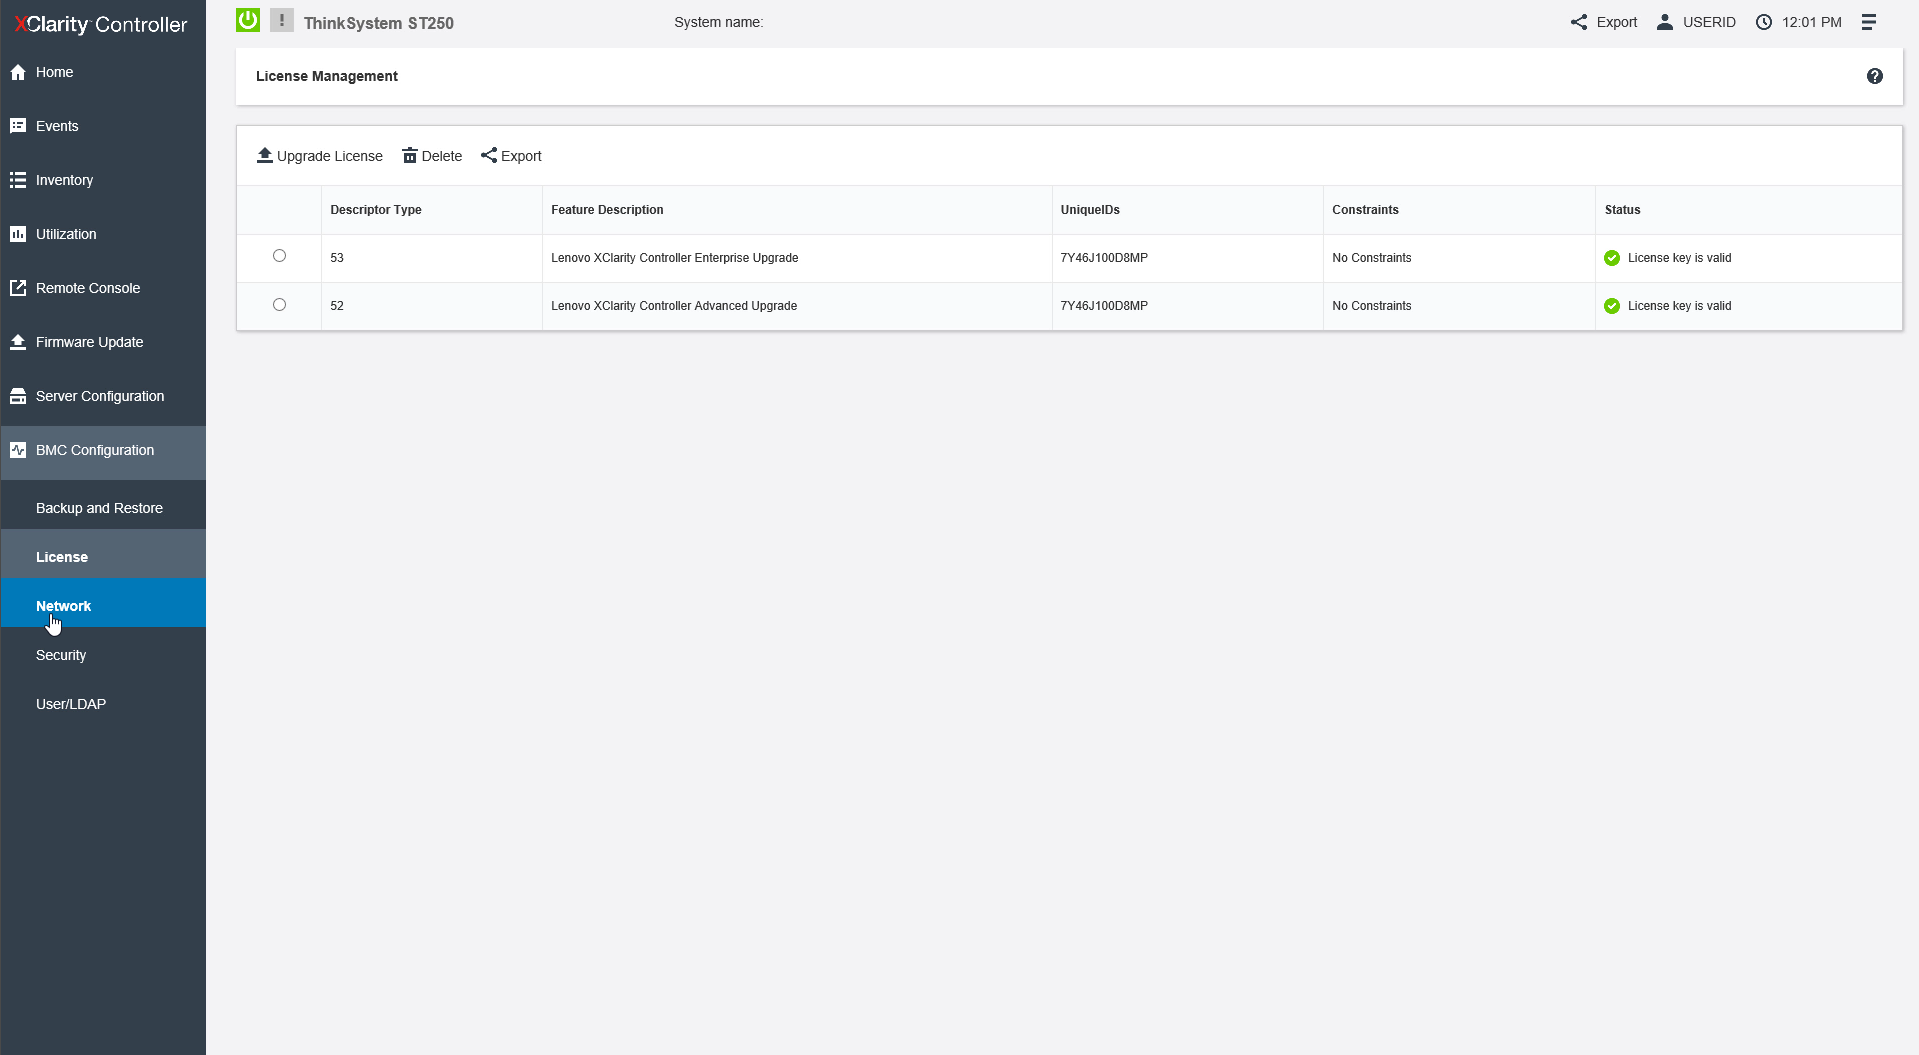Click the Delete button label

point(442,156)
